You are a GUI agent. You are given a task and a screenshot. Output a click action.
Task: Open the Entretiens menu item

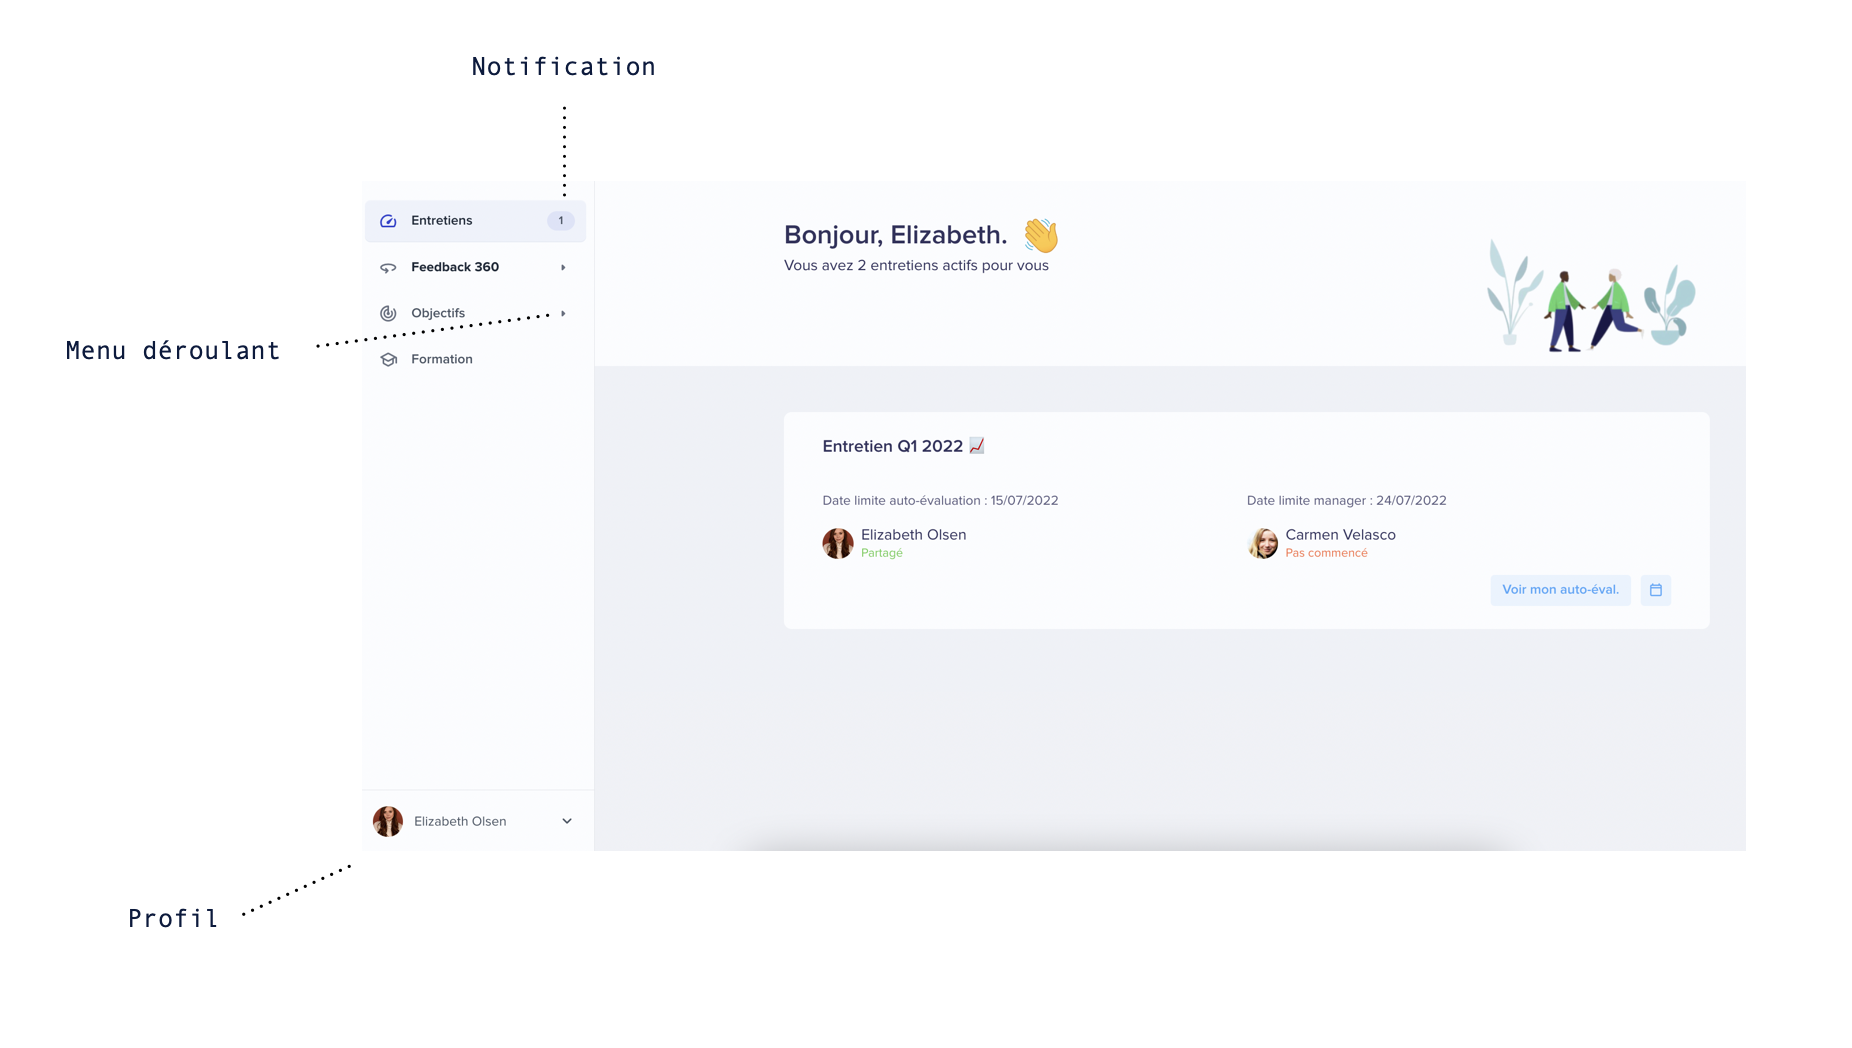(475, 221)
